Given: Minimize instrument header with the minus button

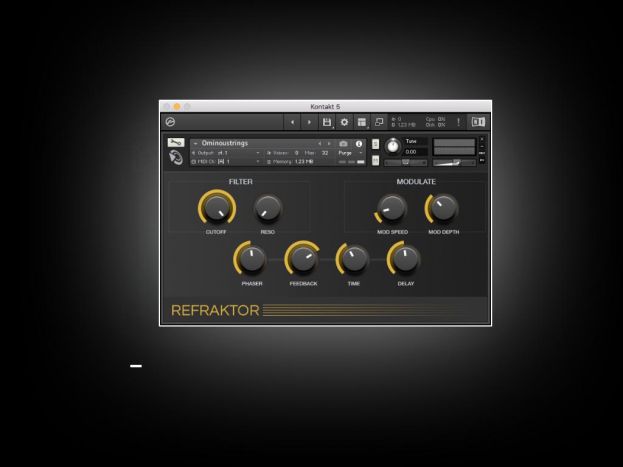Looking at the screenshot, I should (482, 146).
